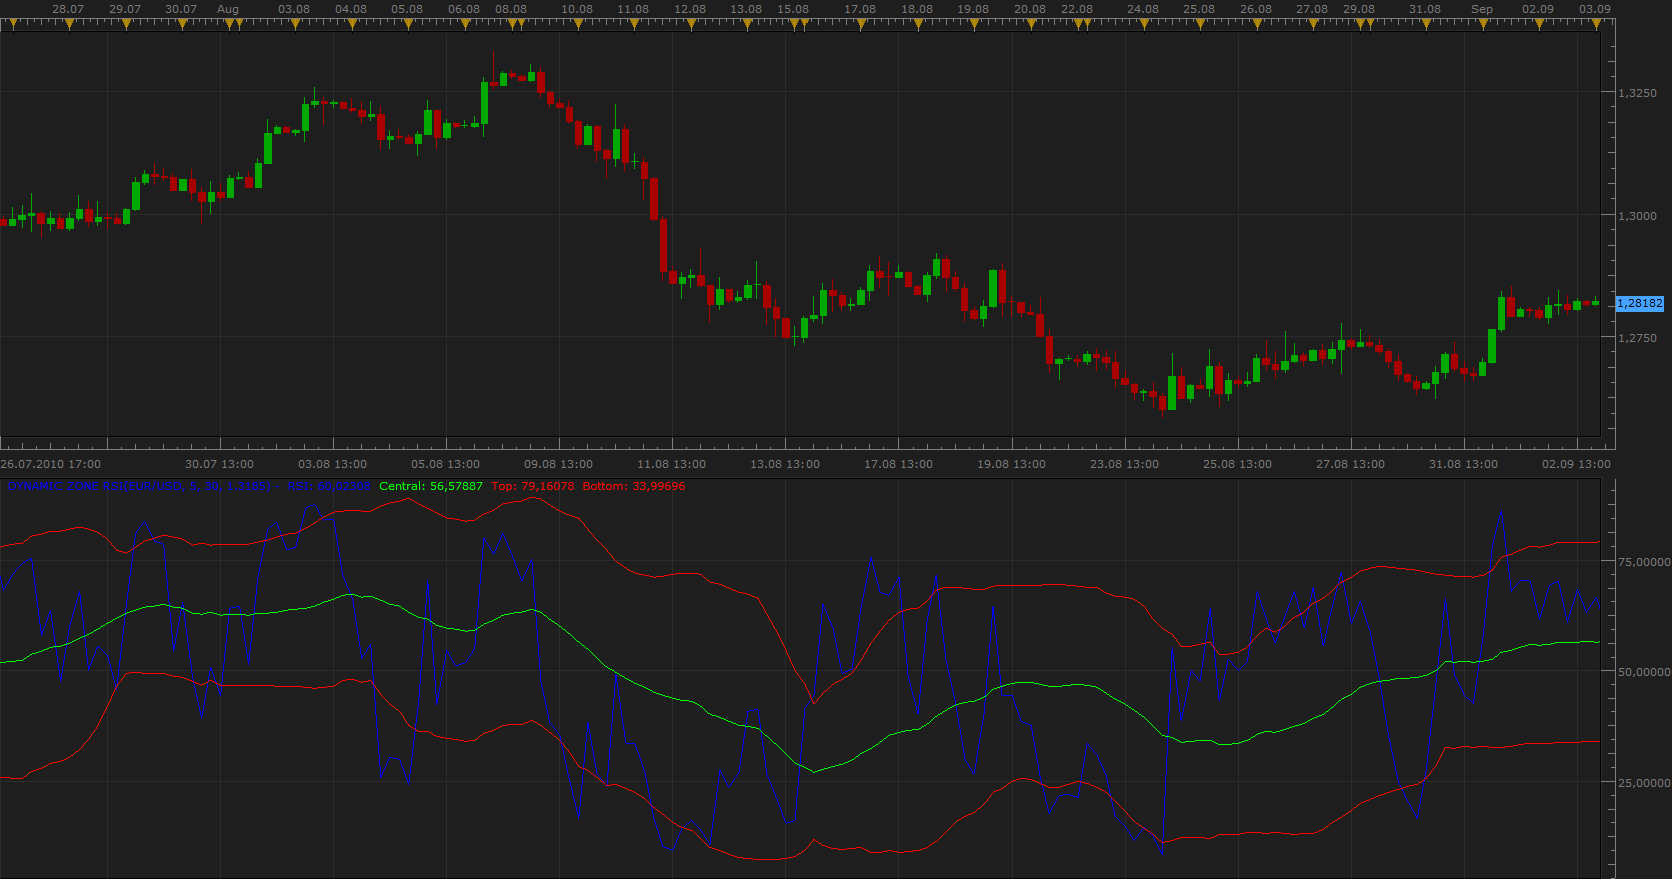Click the 06.08 top date label
This screenshot has height=879, width=1672.
[x=464, y=9]
